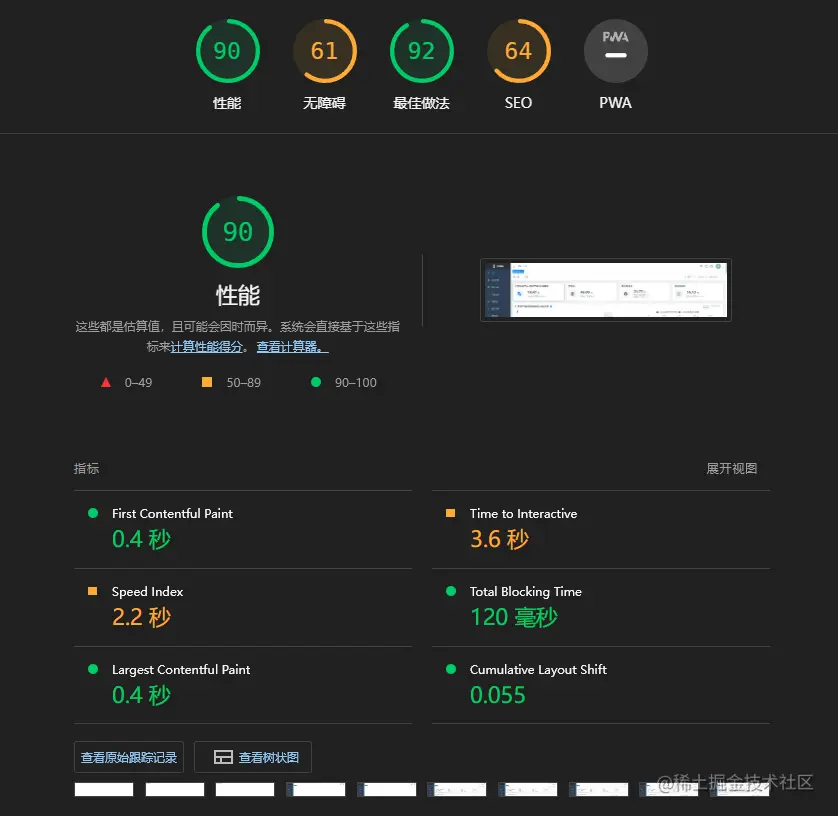This screenshot has height=816, width=838.
Task: Open the 最佳做法 category label
Action: [422, 103]
